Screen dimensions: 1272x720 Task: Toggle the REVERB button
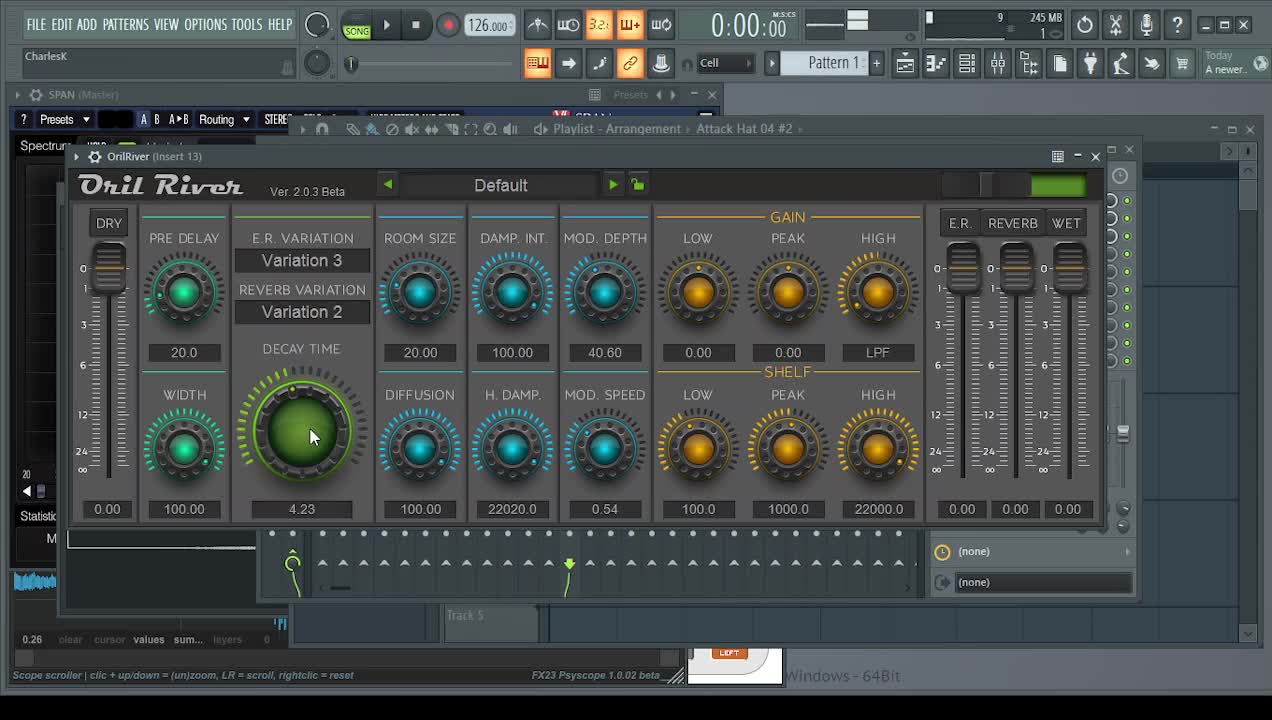[x=1012, y=223]
